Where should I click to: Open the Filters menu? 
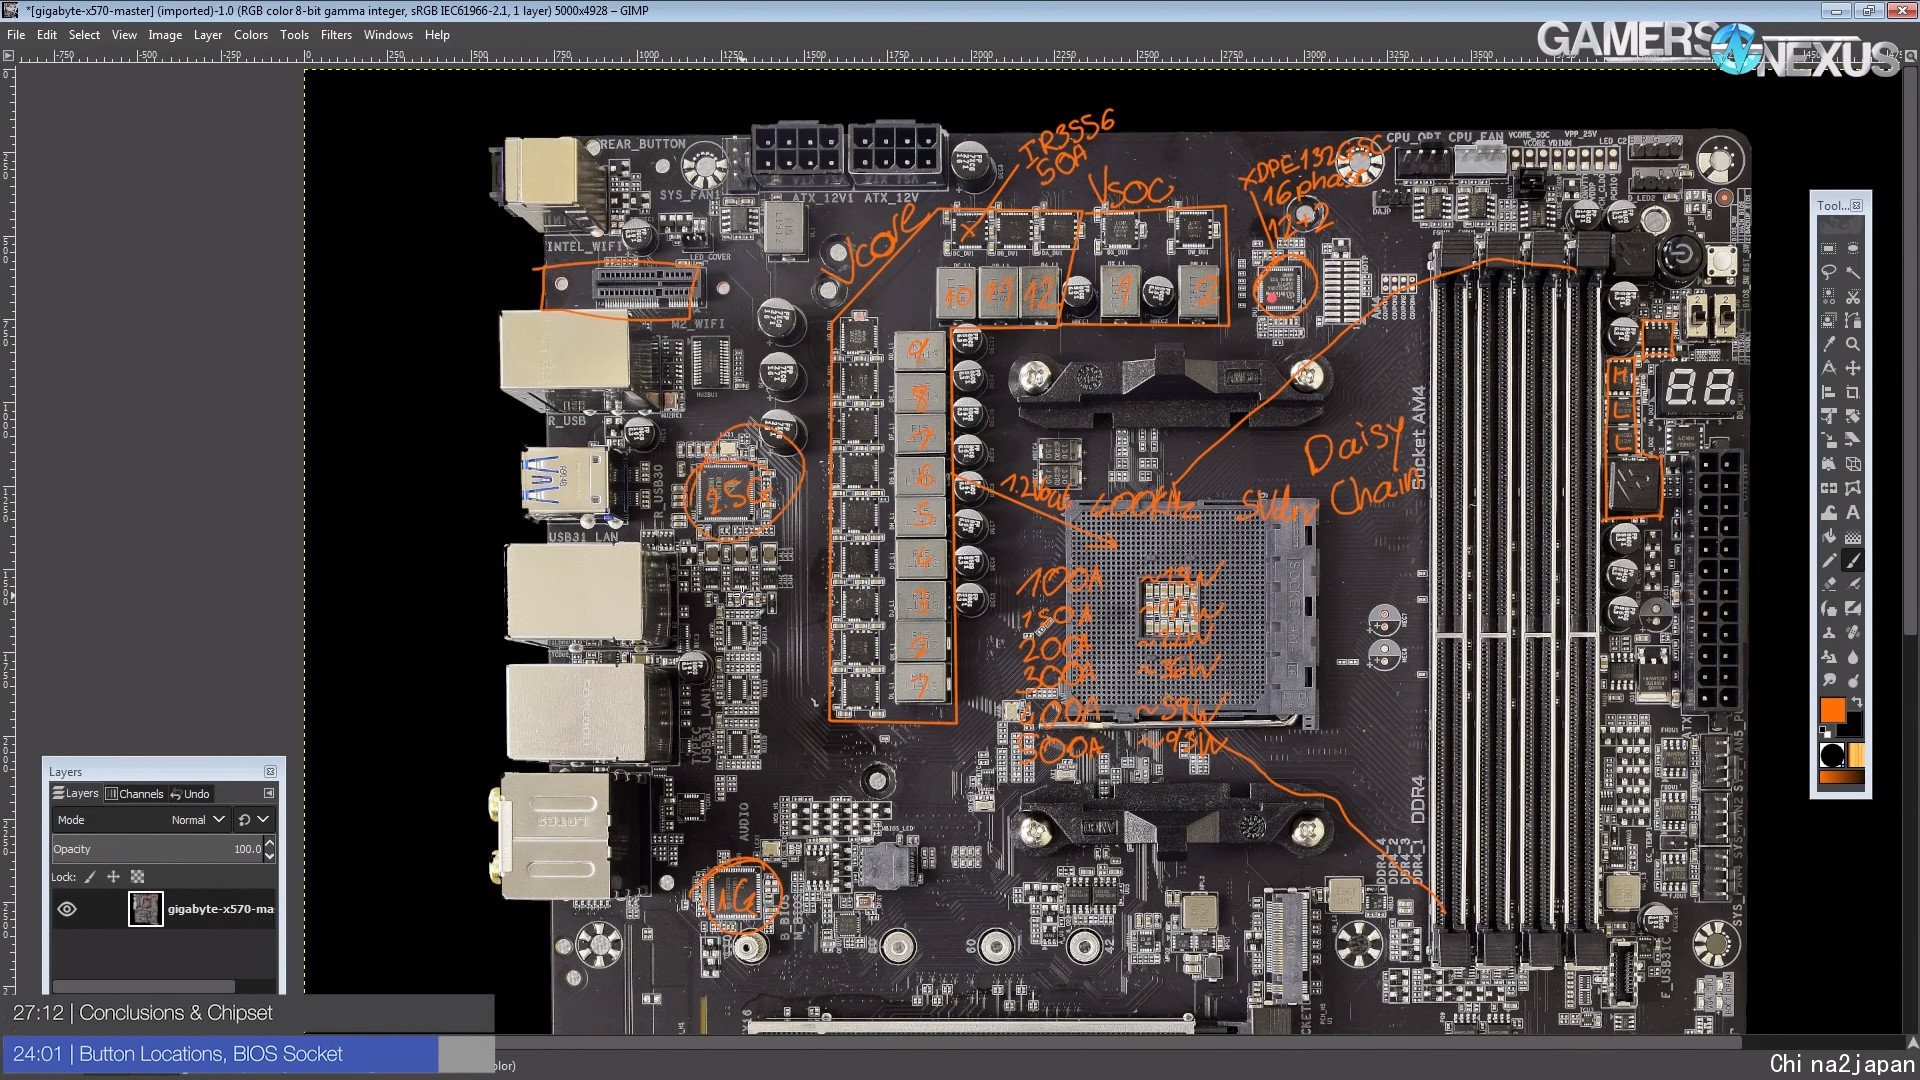coord(336,35)
